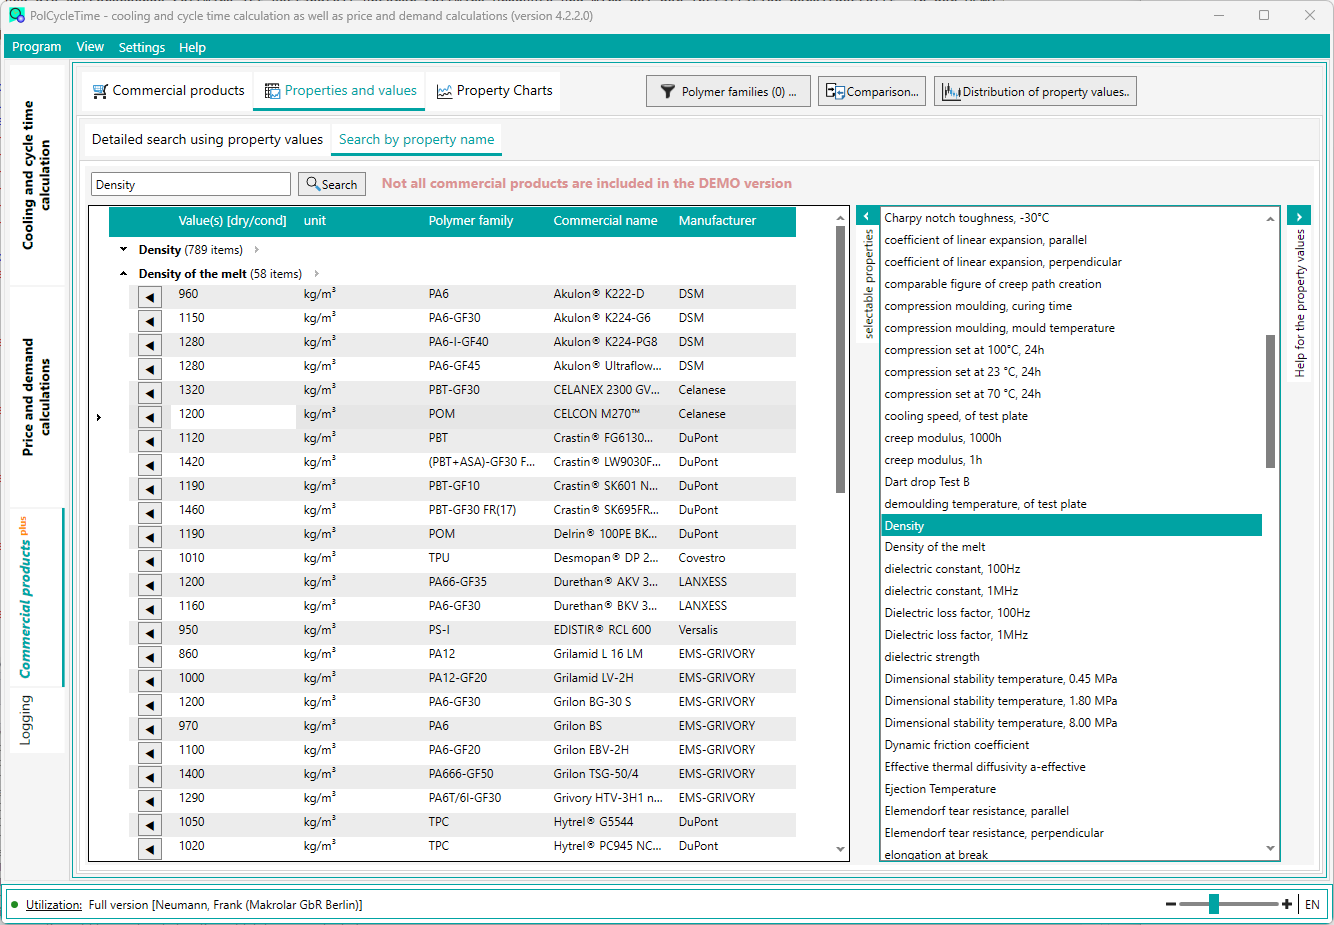Click the property name search field

pyautogui.click(x=191, y=184)
